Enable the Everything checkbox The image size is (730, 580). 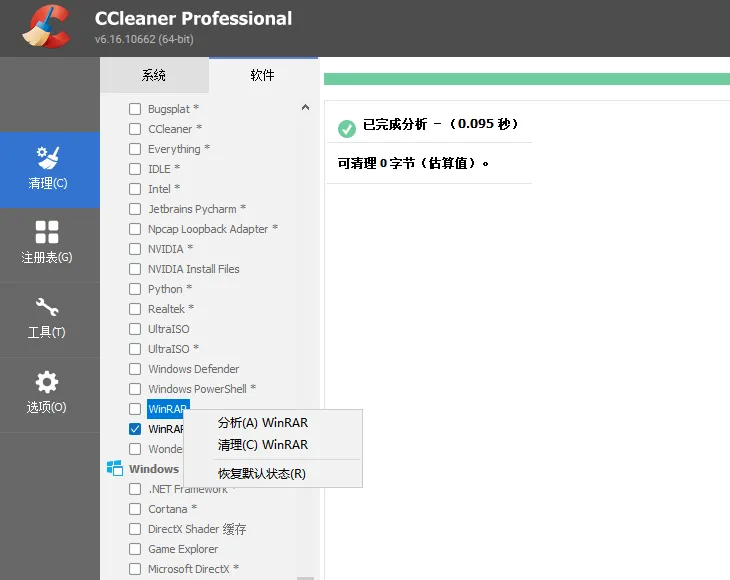click(135, 149)
